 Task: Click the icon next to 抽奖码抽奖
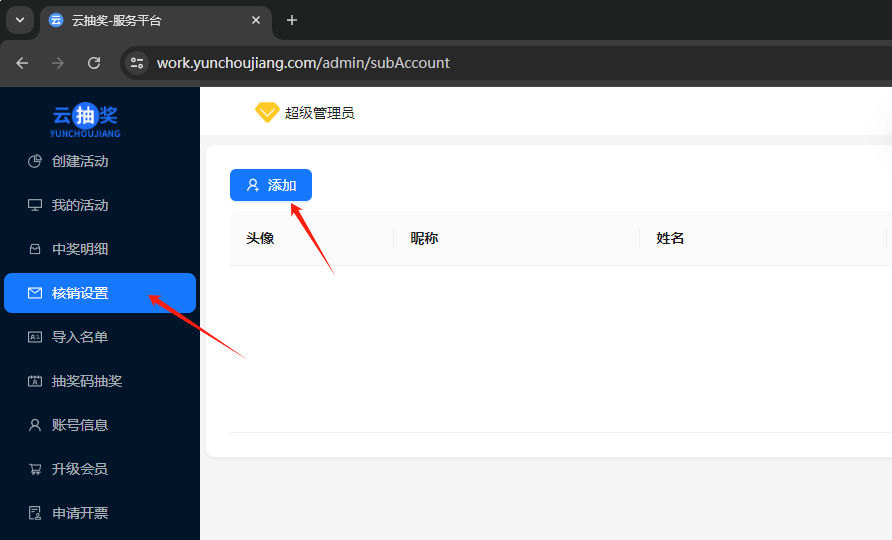35,381
